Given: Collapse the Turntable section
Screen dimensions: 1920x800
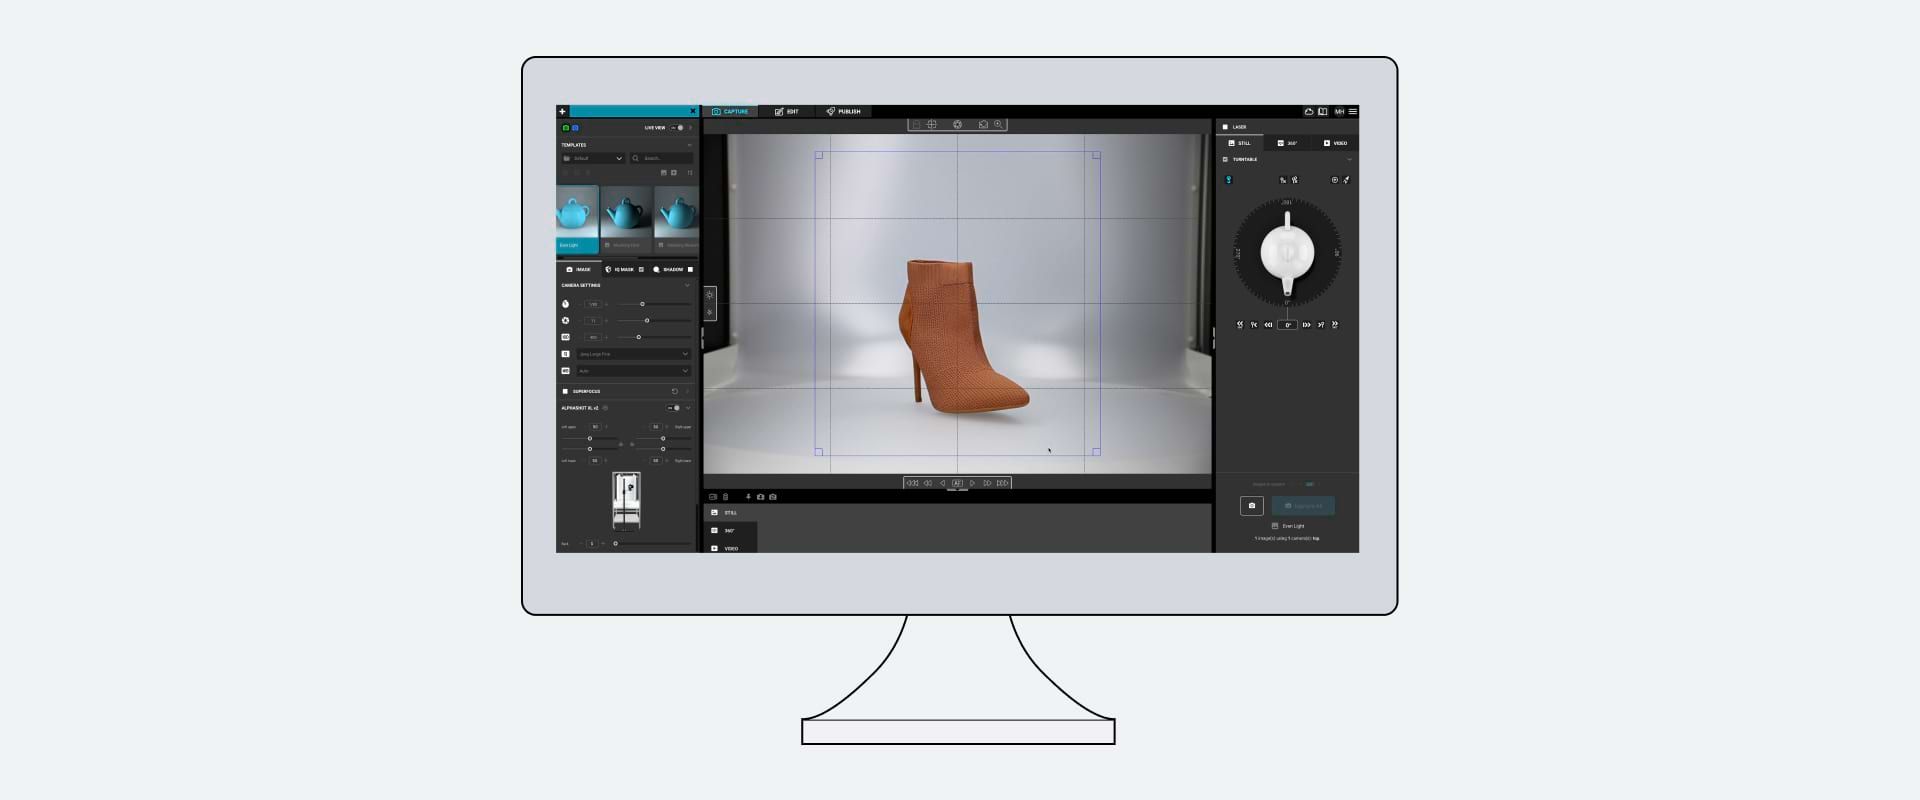Looking at the screenshot, I should tap(1349, 159).
